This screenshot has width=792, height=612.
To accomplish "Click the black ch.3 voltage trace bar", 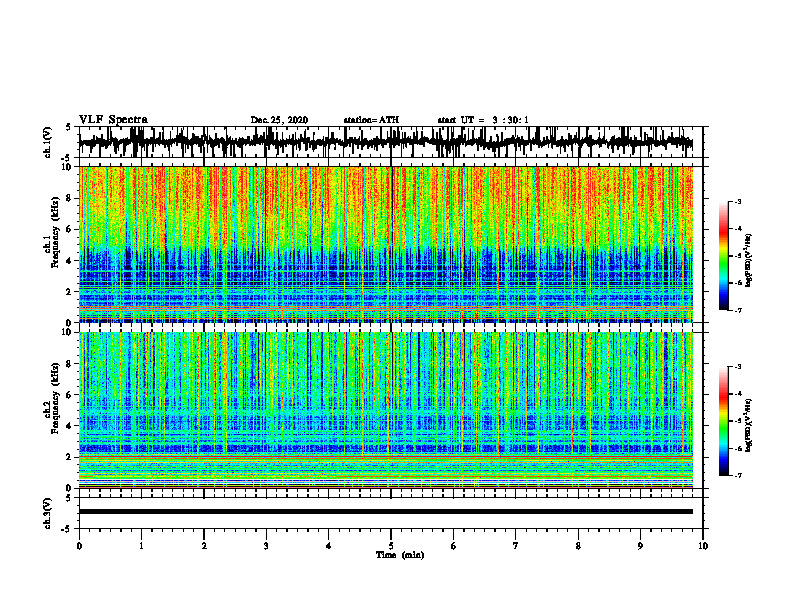I will (386, 512).
